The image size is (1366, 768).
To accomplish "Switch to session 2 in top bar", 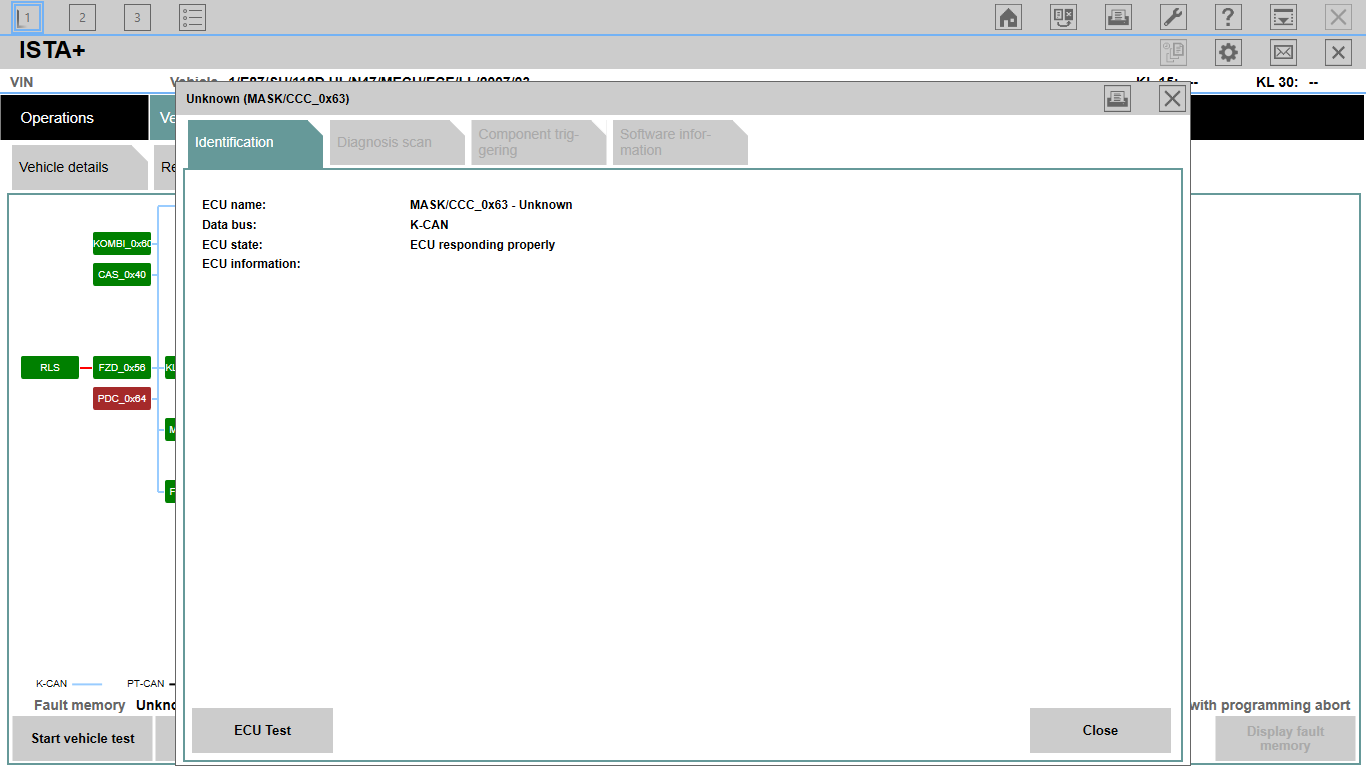I will pyautogui.click(x=82, y=17).
